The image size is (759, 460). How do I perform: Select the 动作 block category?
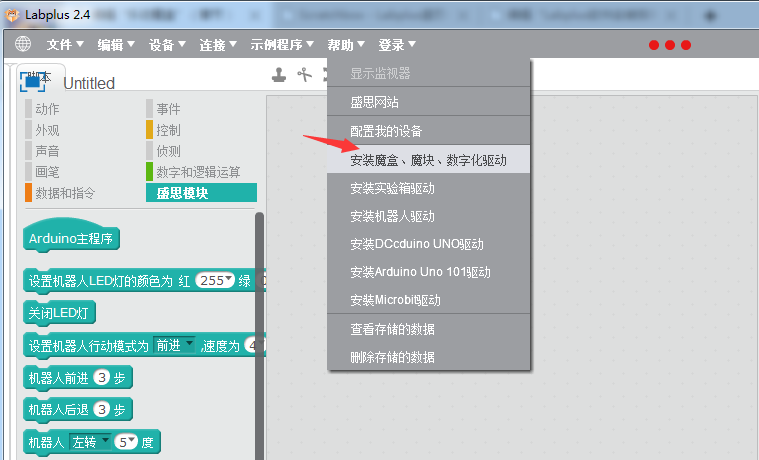pos(43,109)
